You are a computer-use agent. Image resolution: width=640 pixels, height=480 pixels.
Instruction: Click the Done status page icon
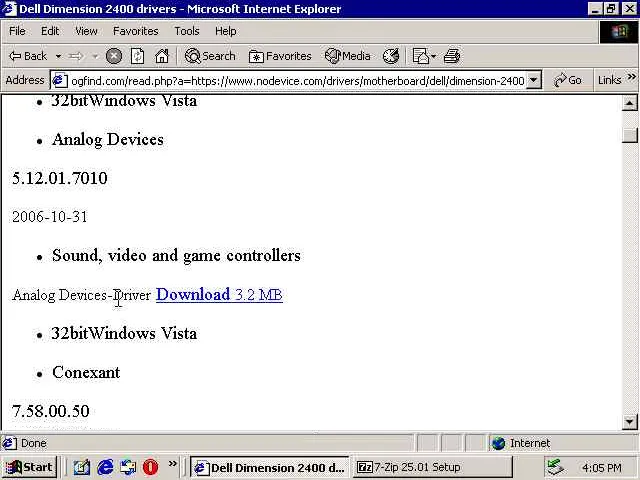point(9,443)
